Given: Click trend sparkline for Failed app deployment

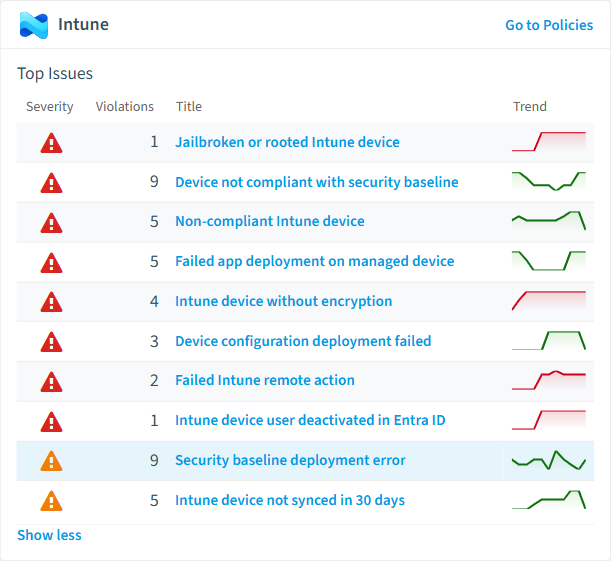Looking at the screenshot, I should click(549, 261).
